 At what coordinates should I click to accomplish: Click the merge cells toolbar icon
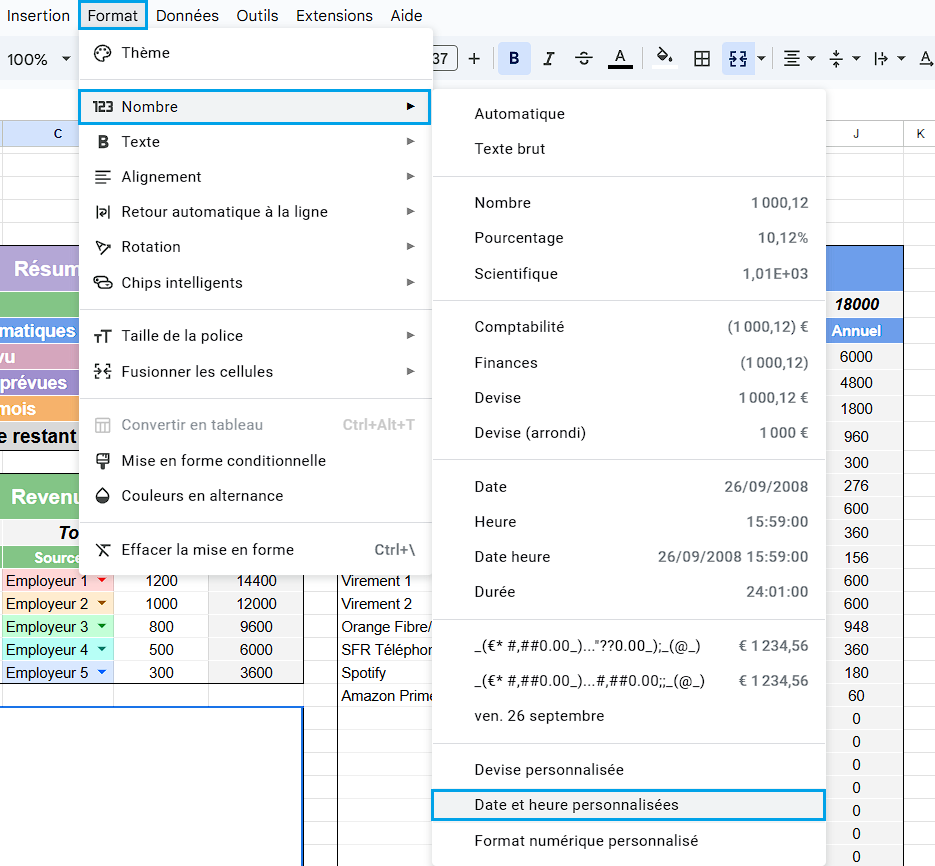point(737,59)
